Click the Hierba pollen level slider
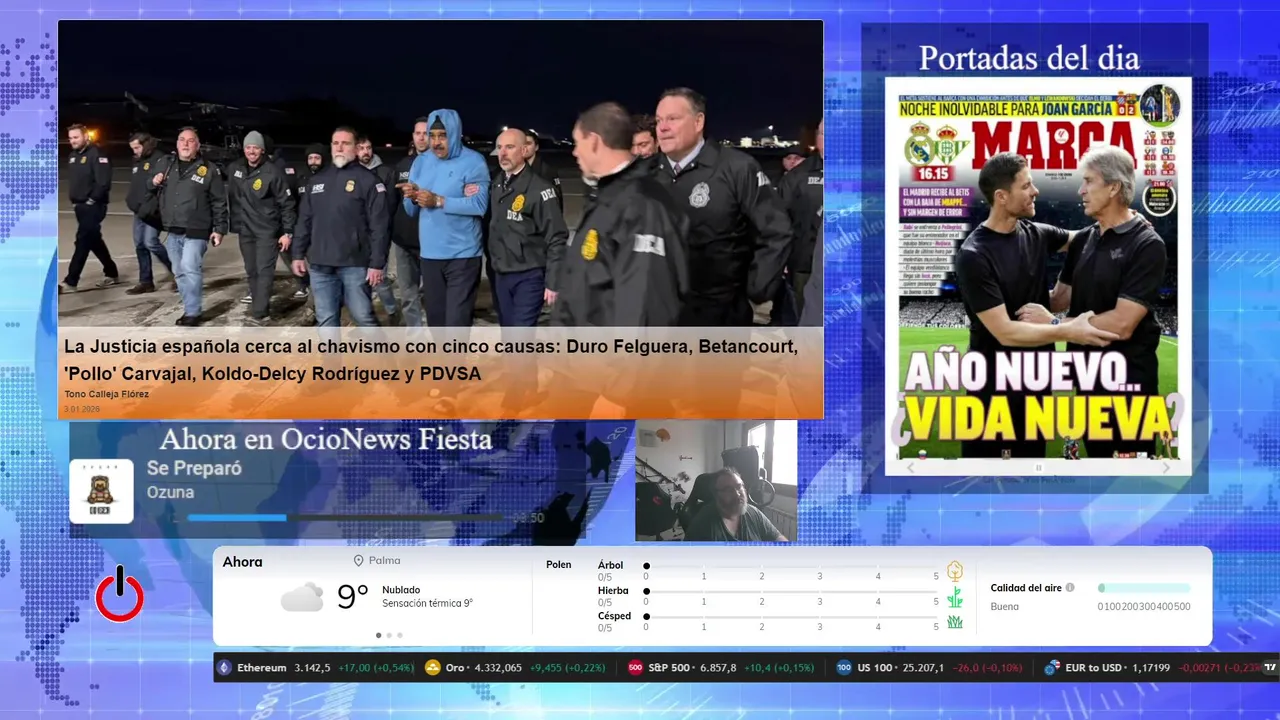 click(x=791, y=592)
